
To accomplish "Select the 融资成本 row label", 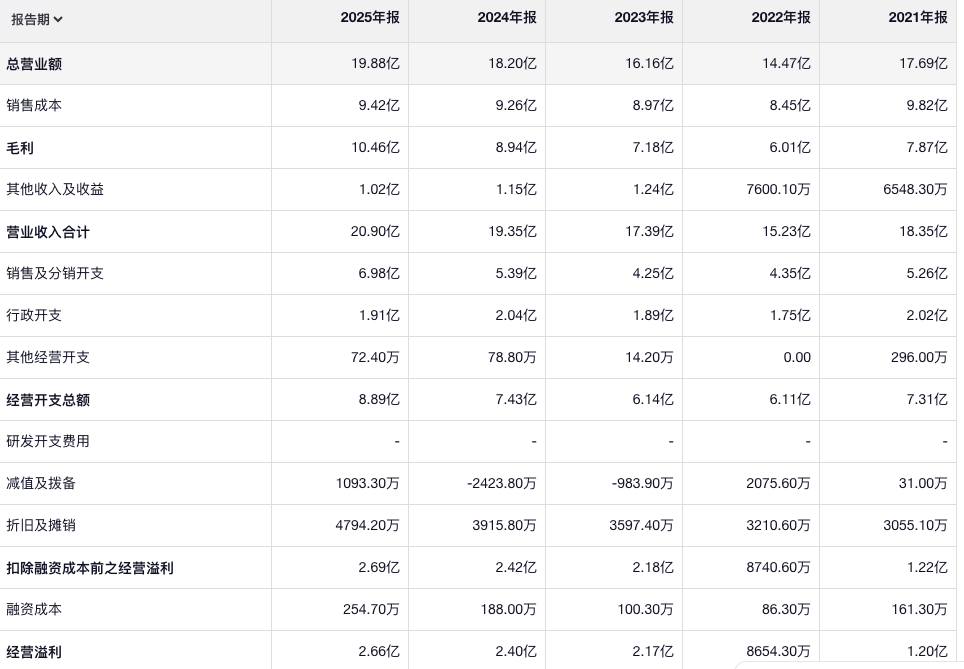I will pyautogui.click(x=34, y=610).
